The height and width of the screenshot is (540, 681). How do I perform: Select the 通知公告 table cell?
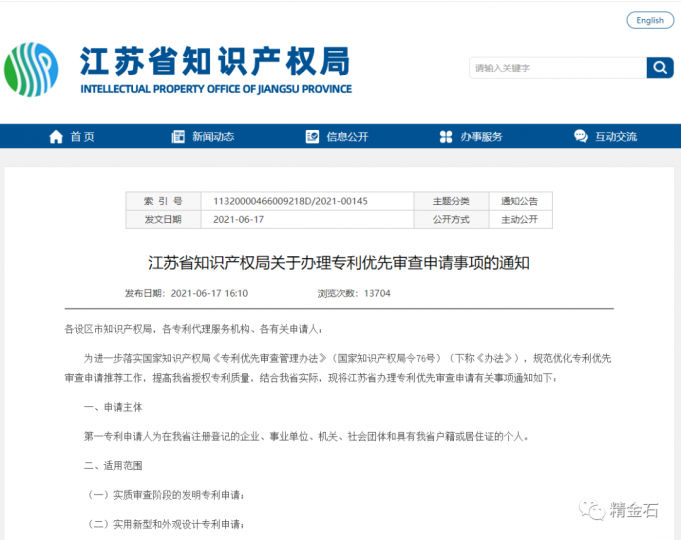coord(519,201)
